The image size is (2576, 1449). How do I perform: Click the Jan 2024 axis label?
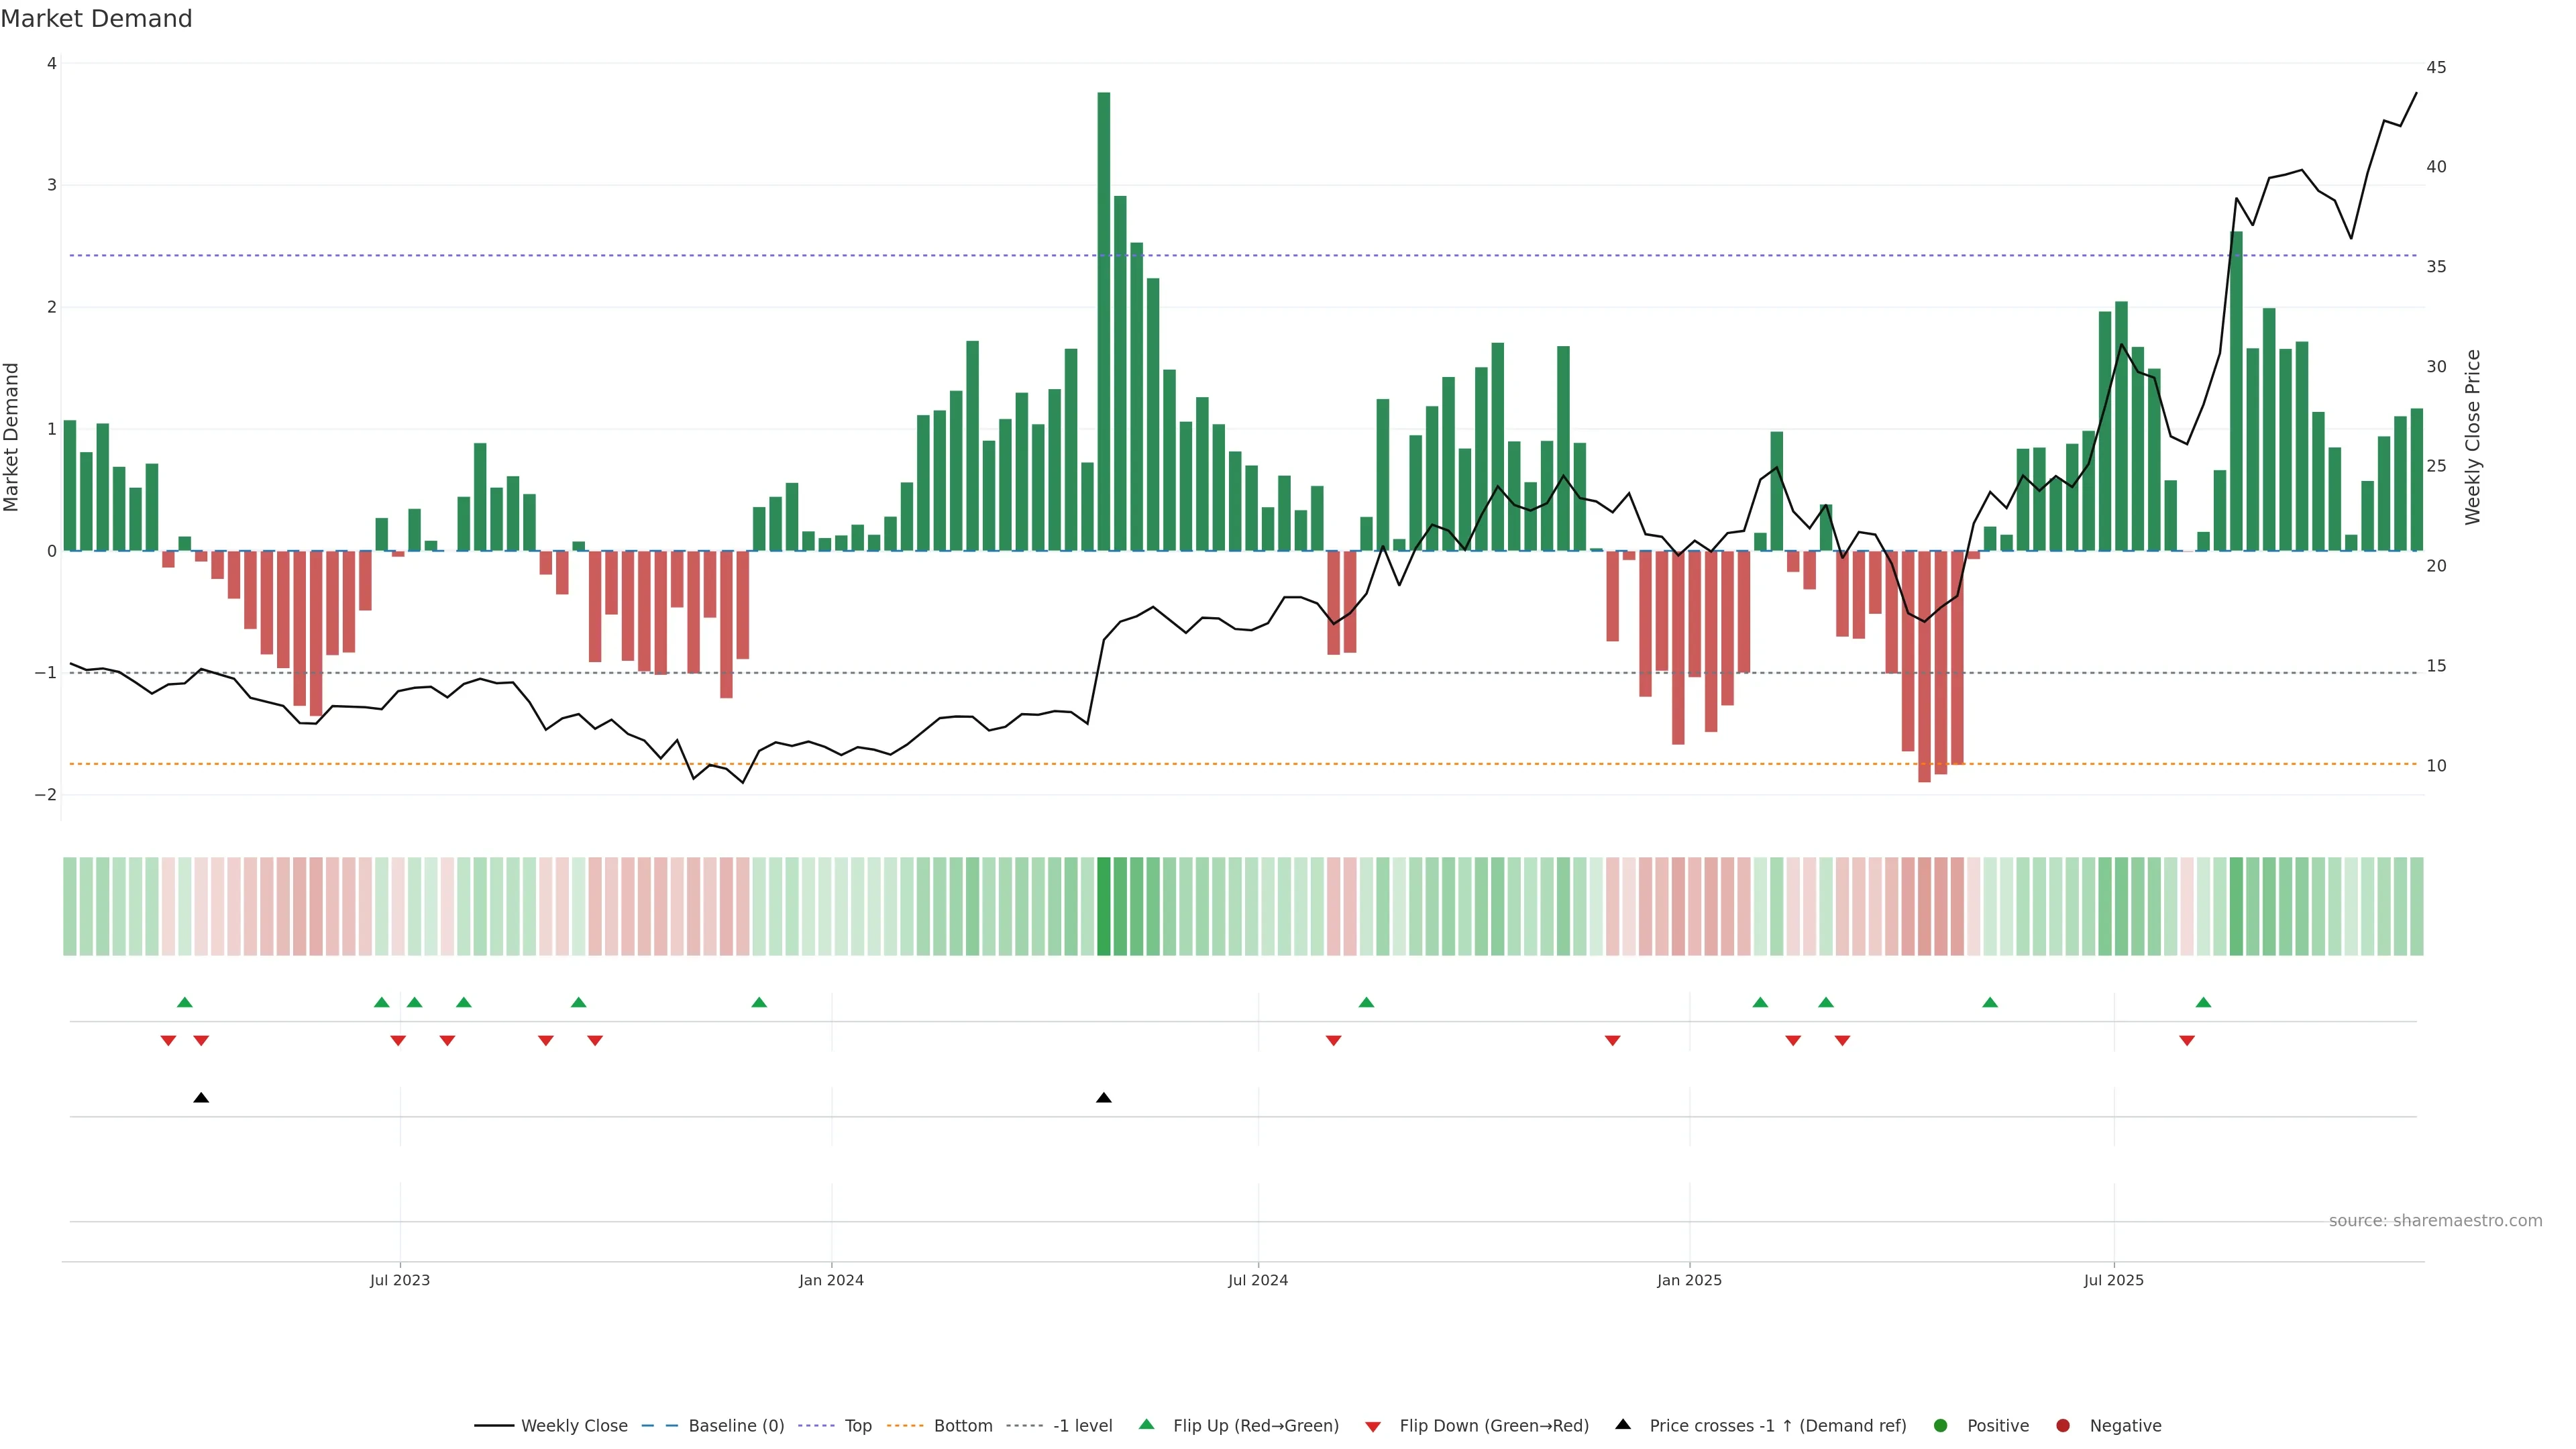tap(831, 1280)
